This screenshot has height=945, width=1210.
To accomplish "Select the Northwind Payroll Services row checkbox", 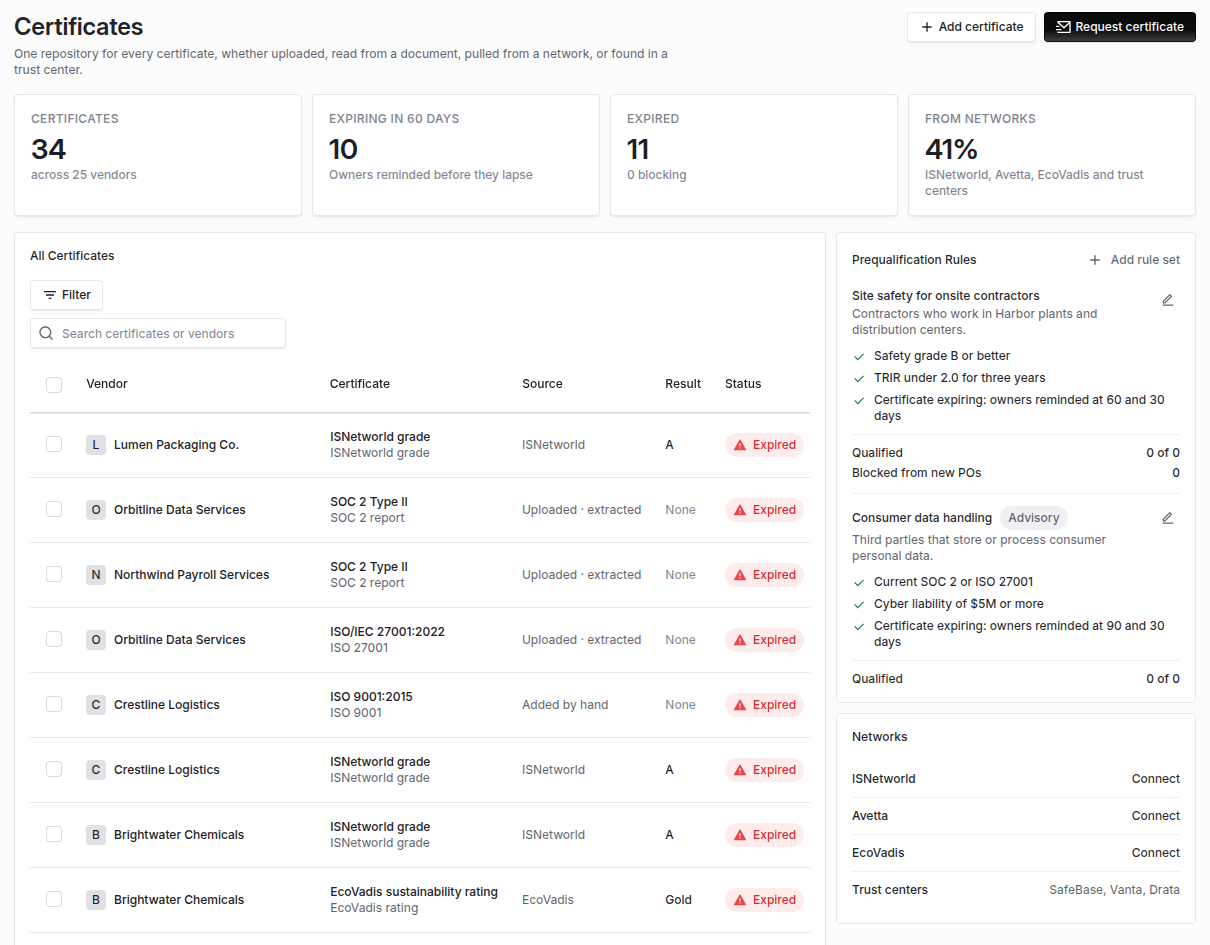I will coord(54,574).
